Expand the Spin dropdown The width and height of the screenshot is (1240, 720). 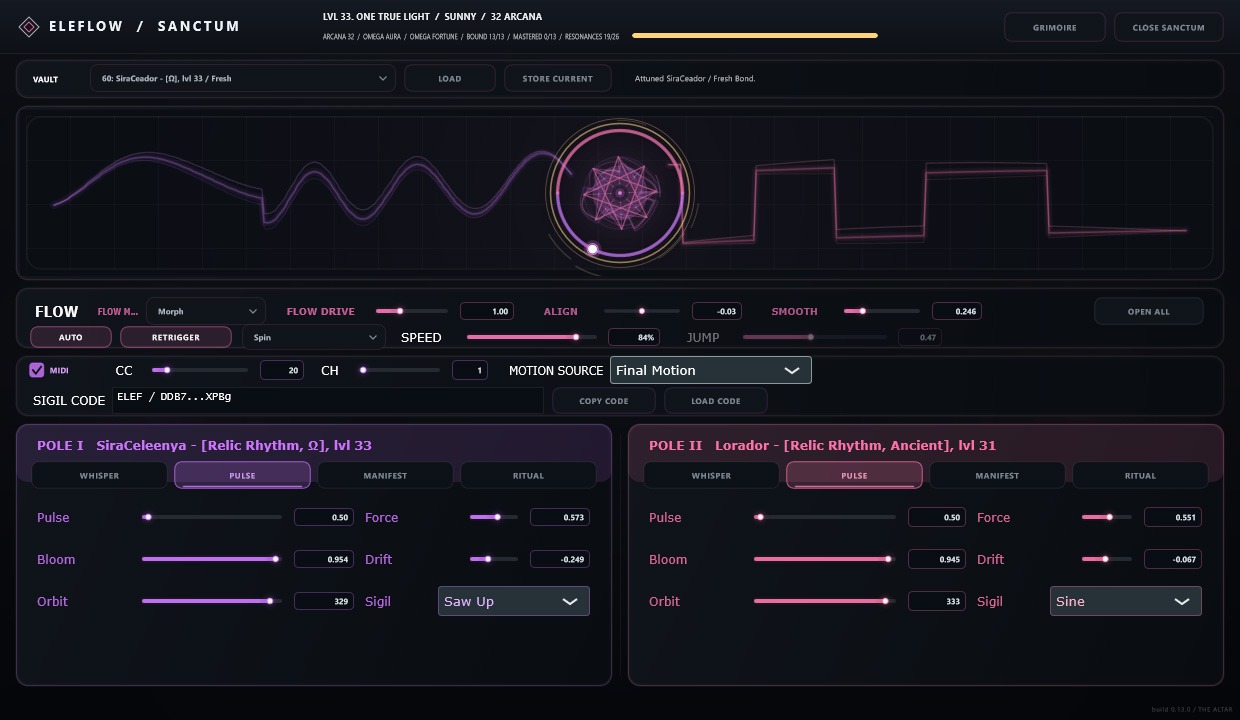[314, 337]
